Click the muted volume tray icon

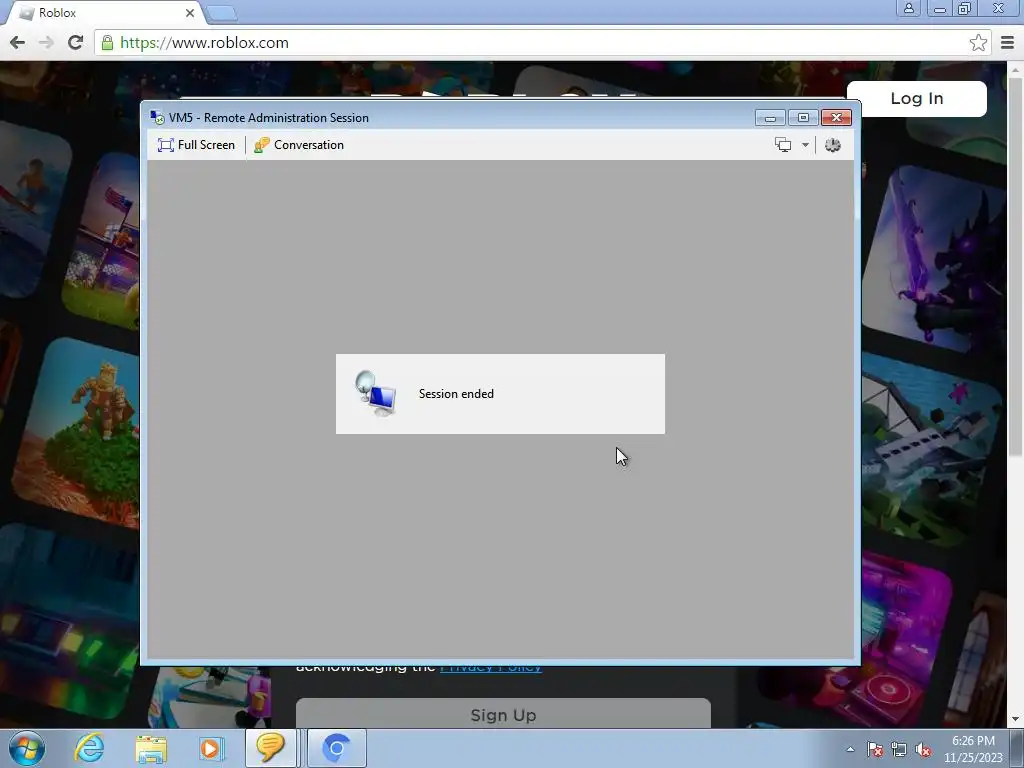click(923, 749)
